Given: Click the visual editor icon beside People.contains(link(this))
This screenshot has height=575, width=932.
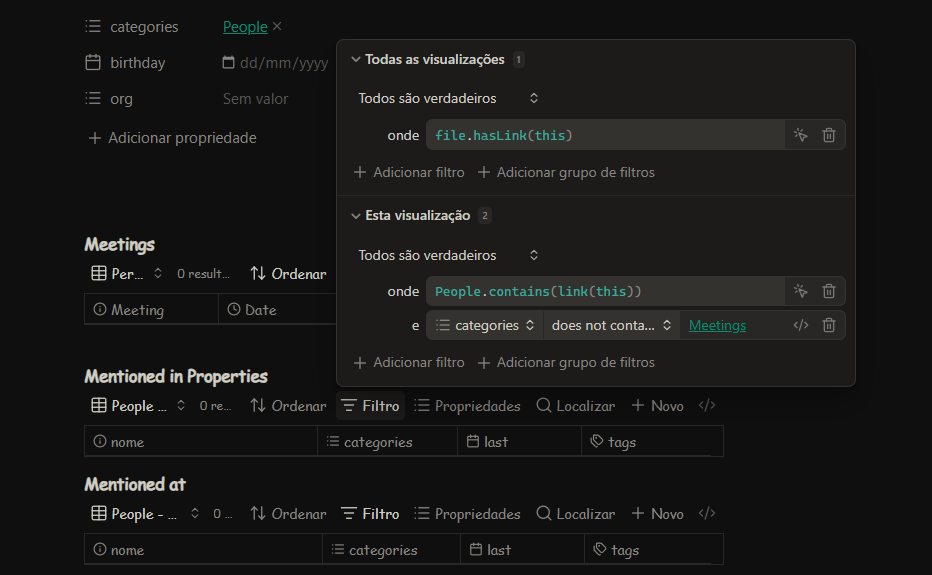Looking at the screenshot, I should click(x=800, y=291).
